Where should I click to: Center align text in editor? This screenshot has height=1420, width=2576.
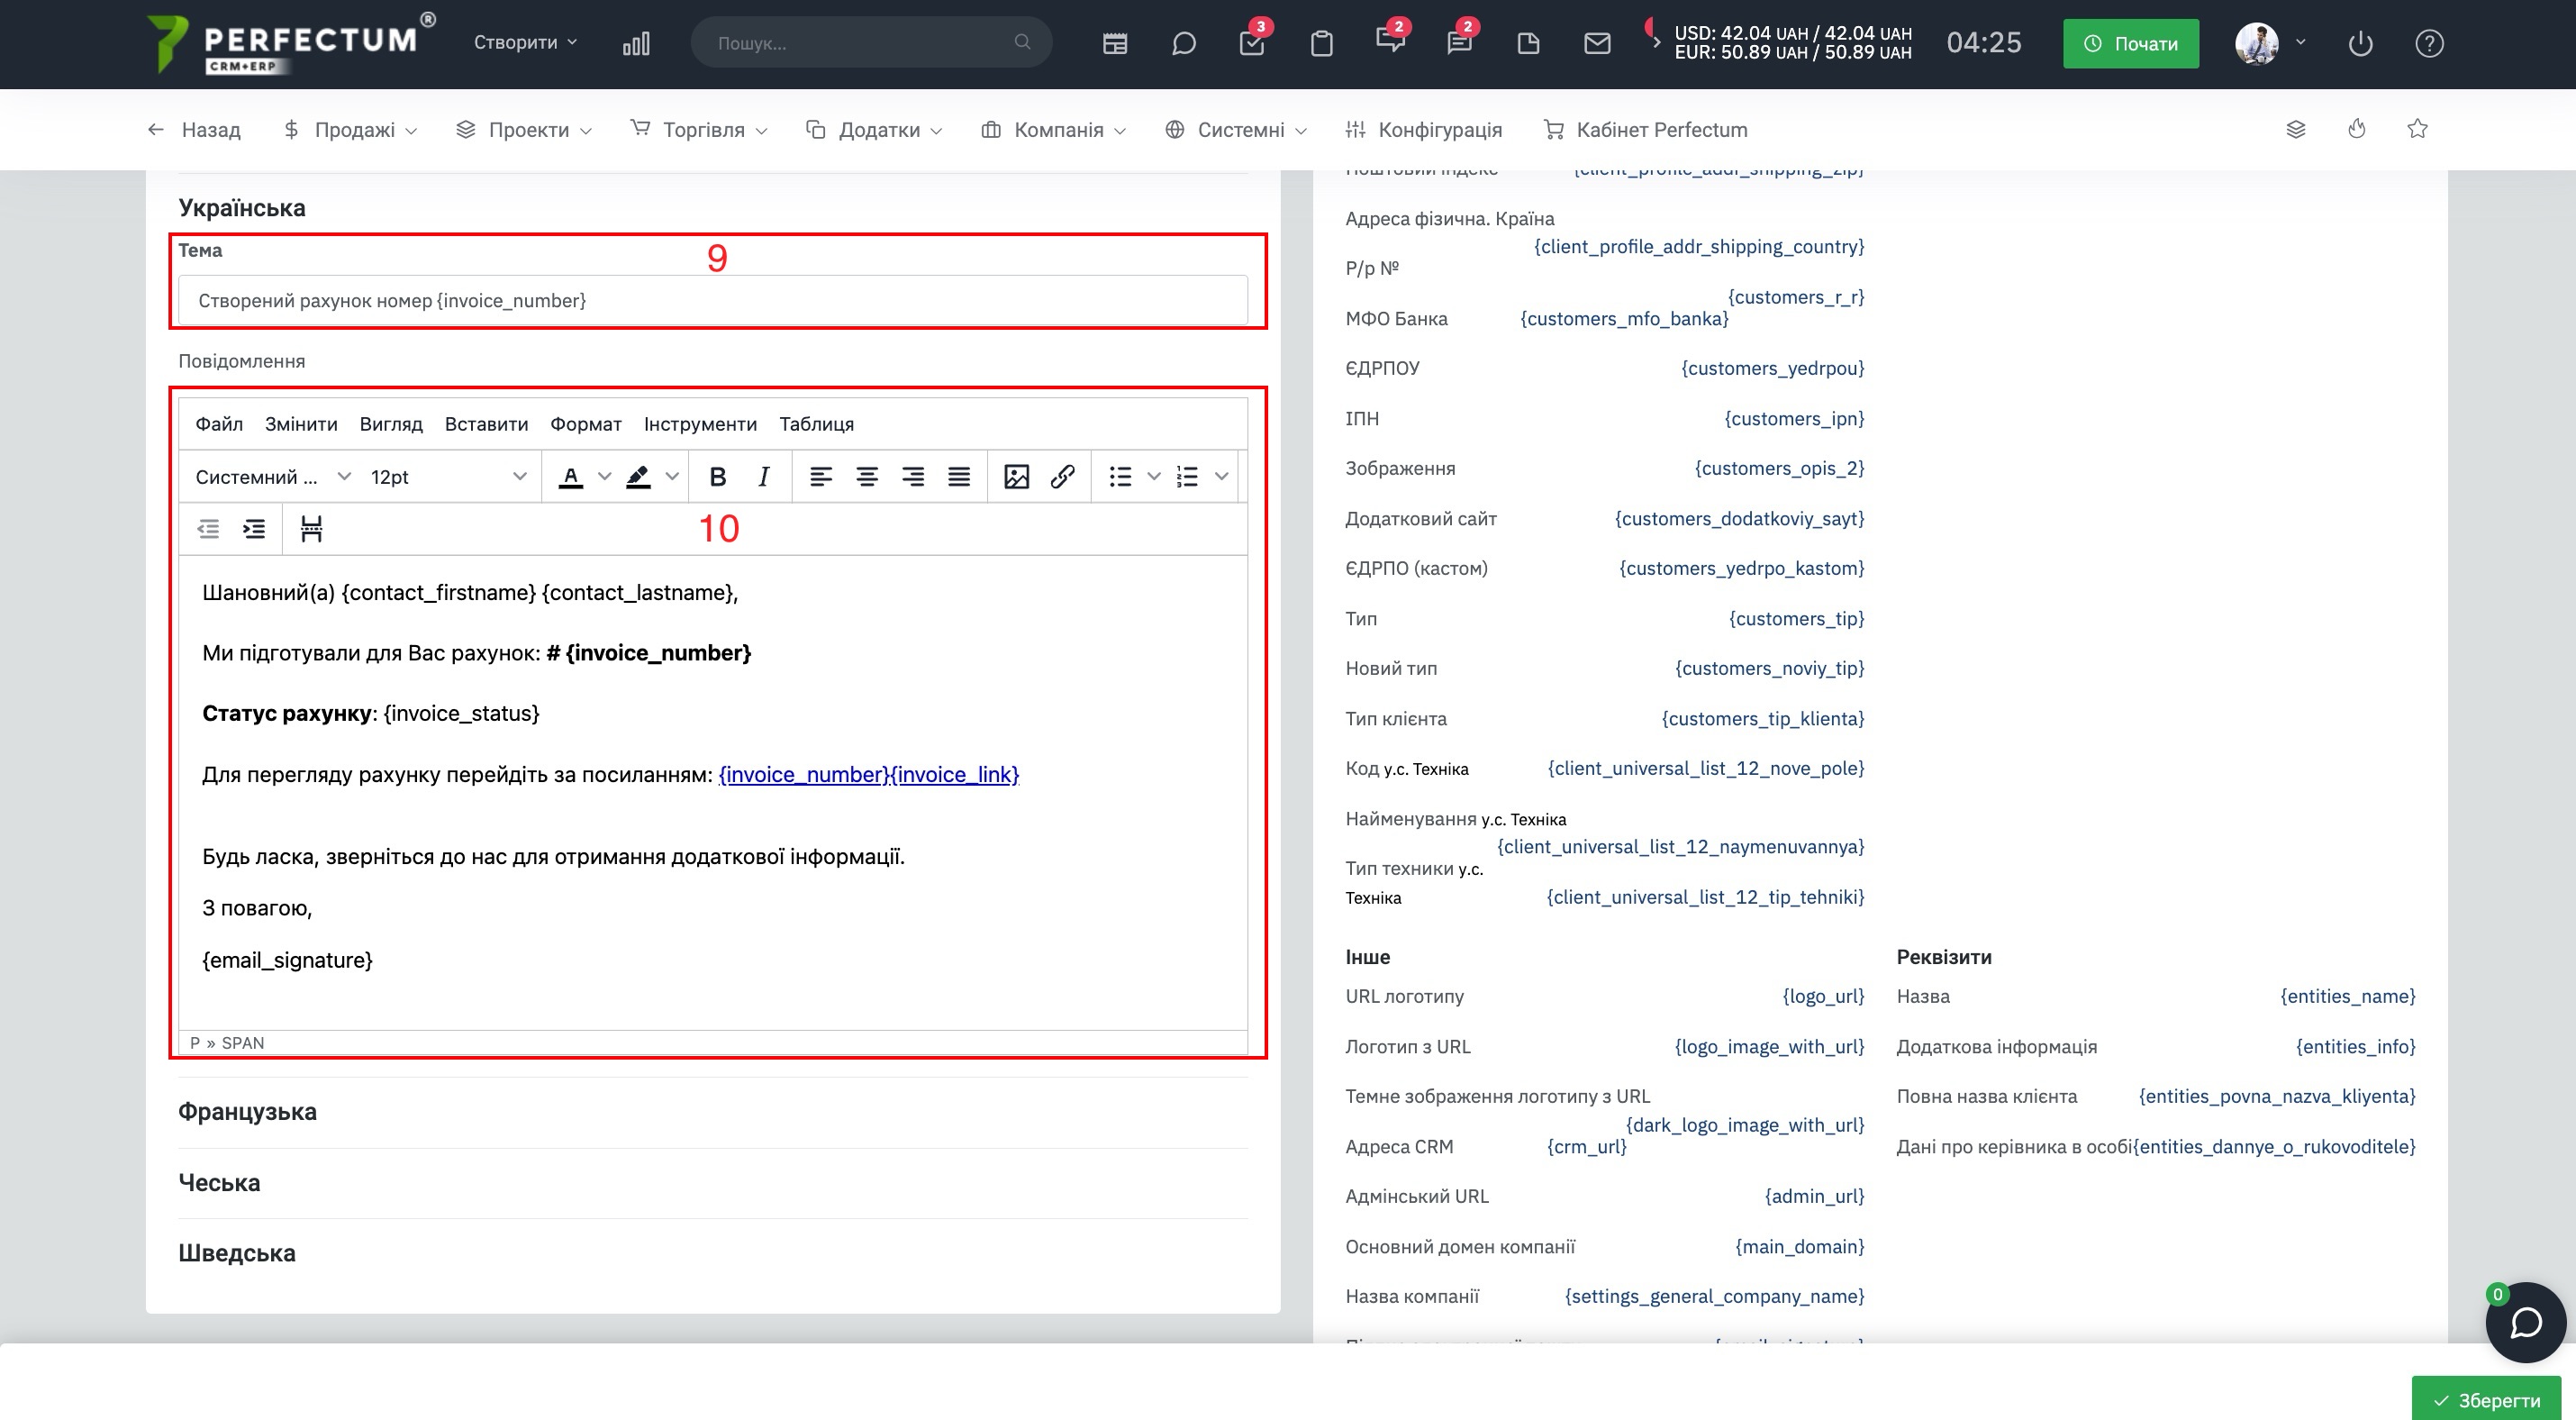(867, 477)
